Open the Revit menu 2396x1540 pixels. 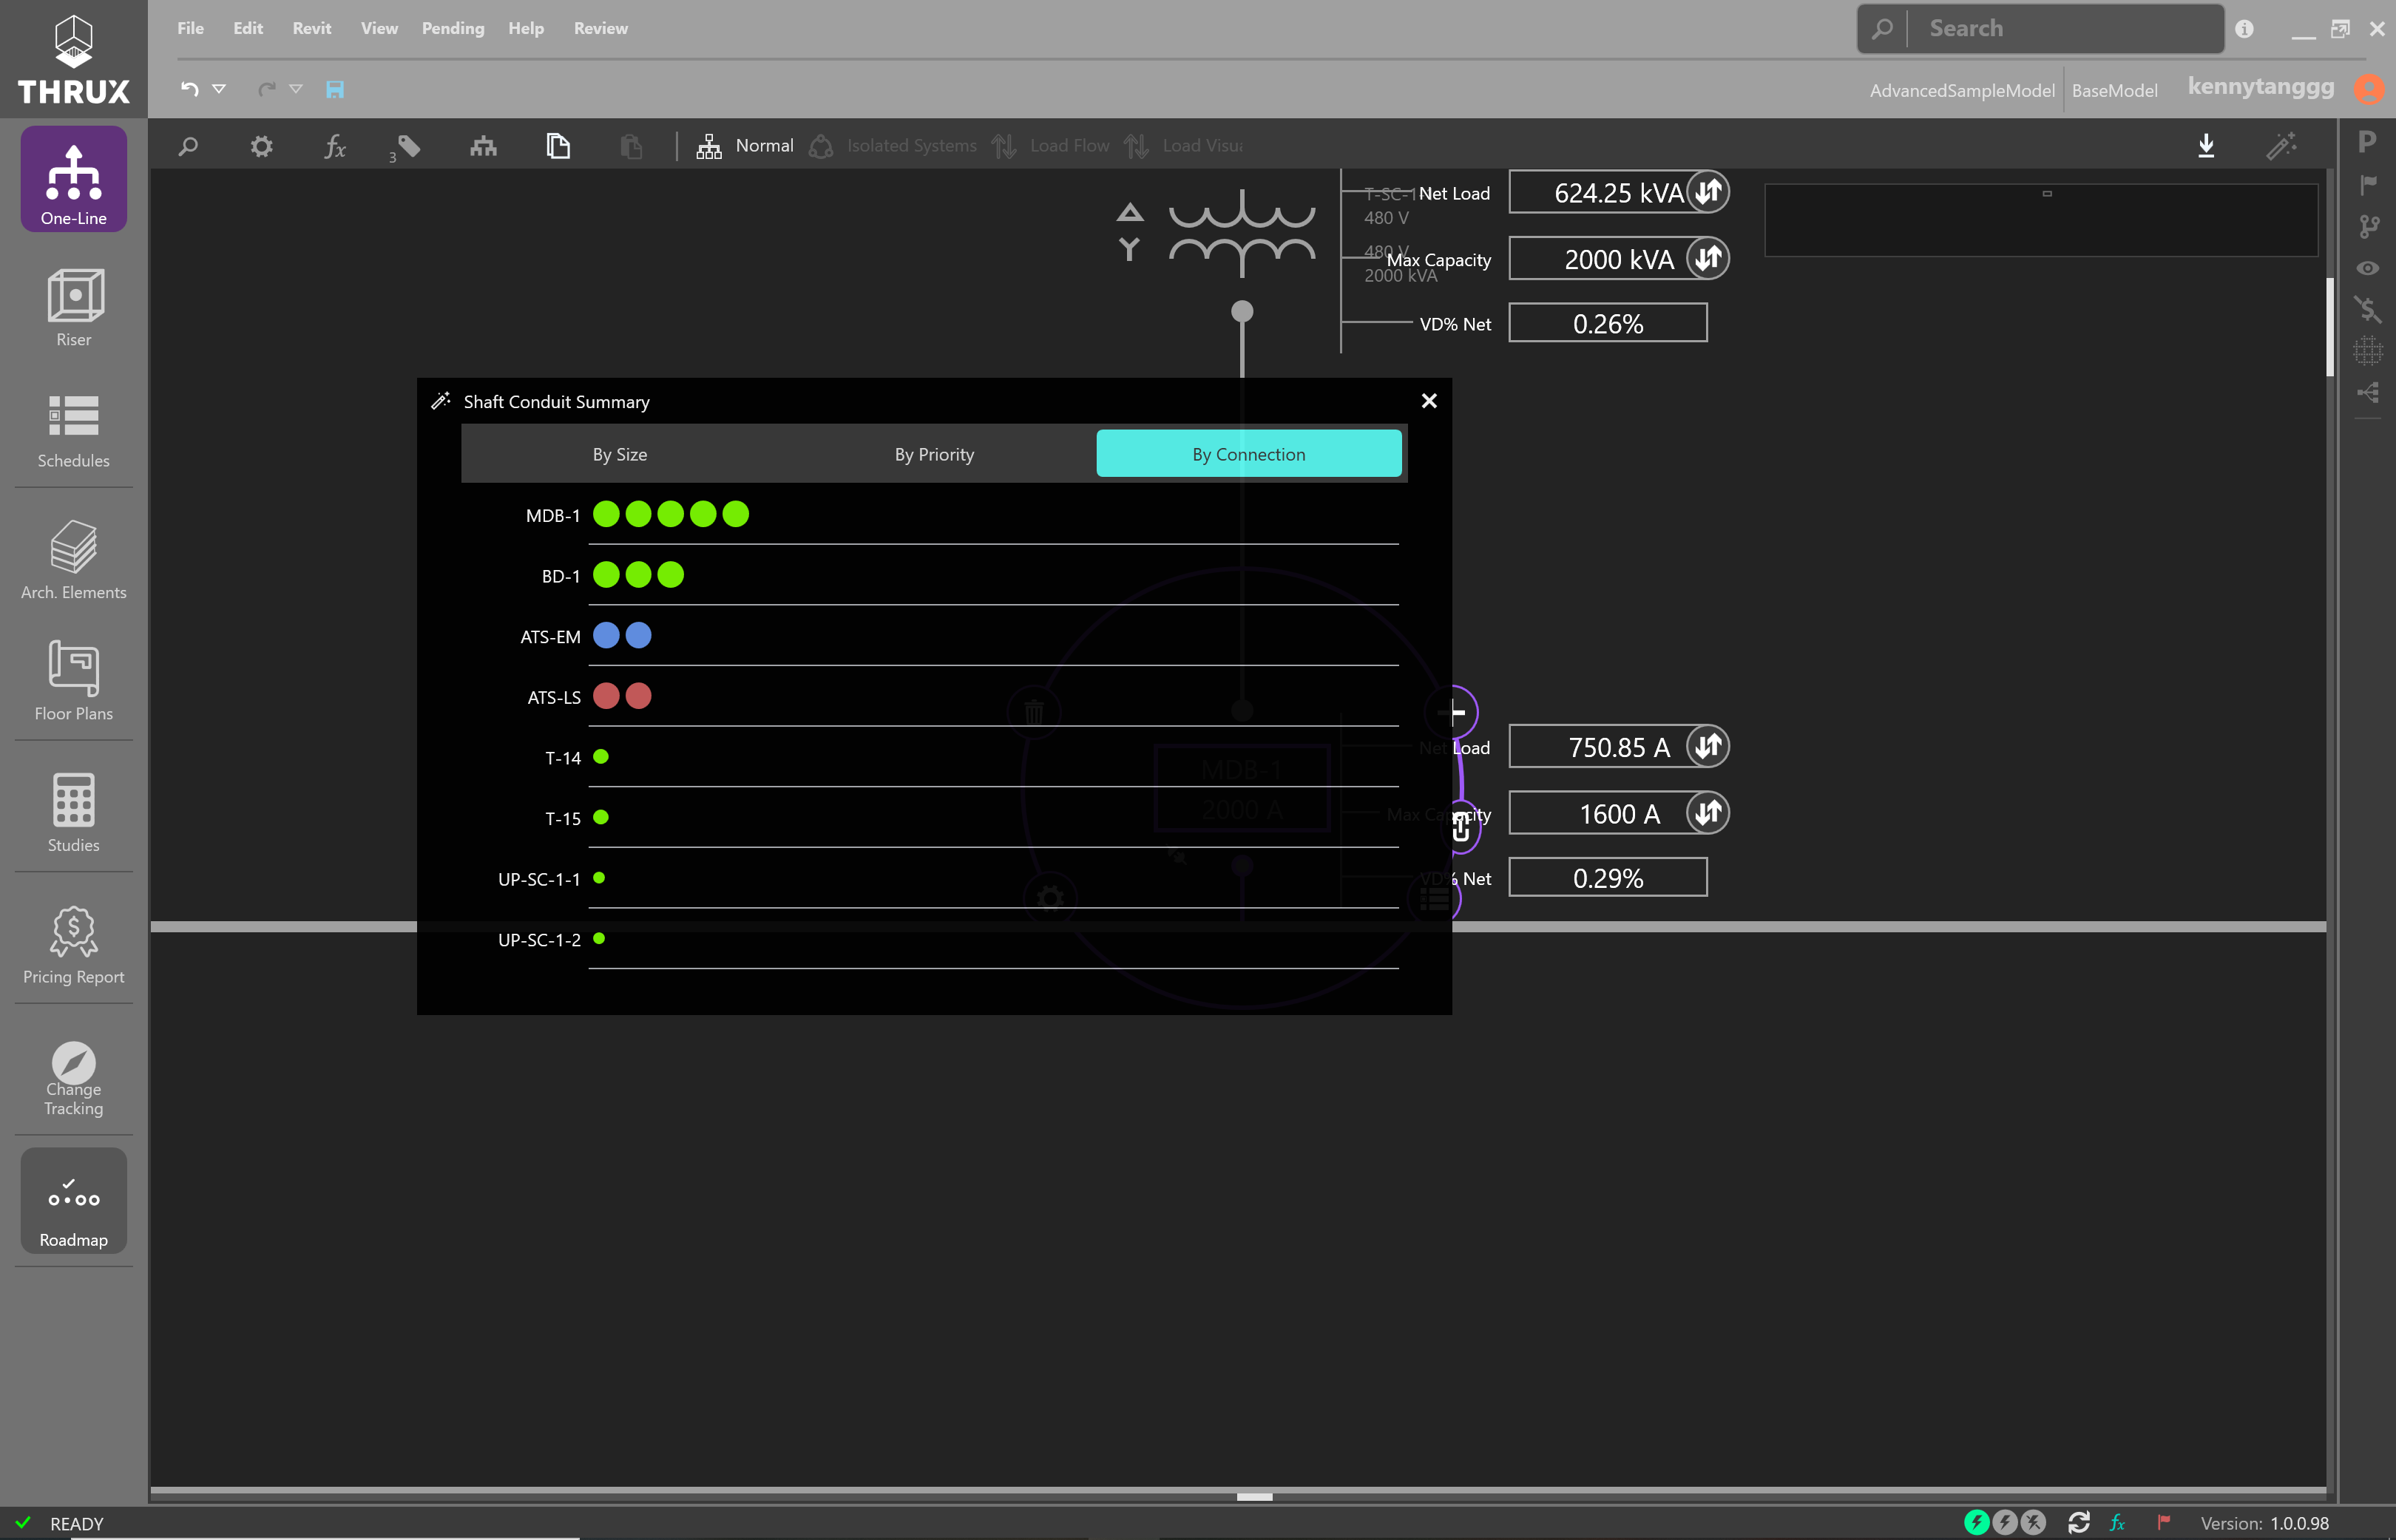(312, 28)
